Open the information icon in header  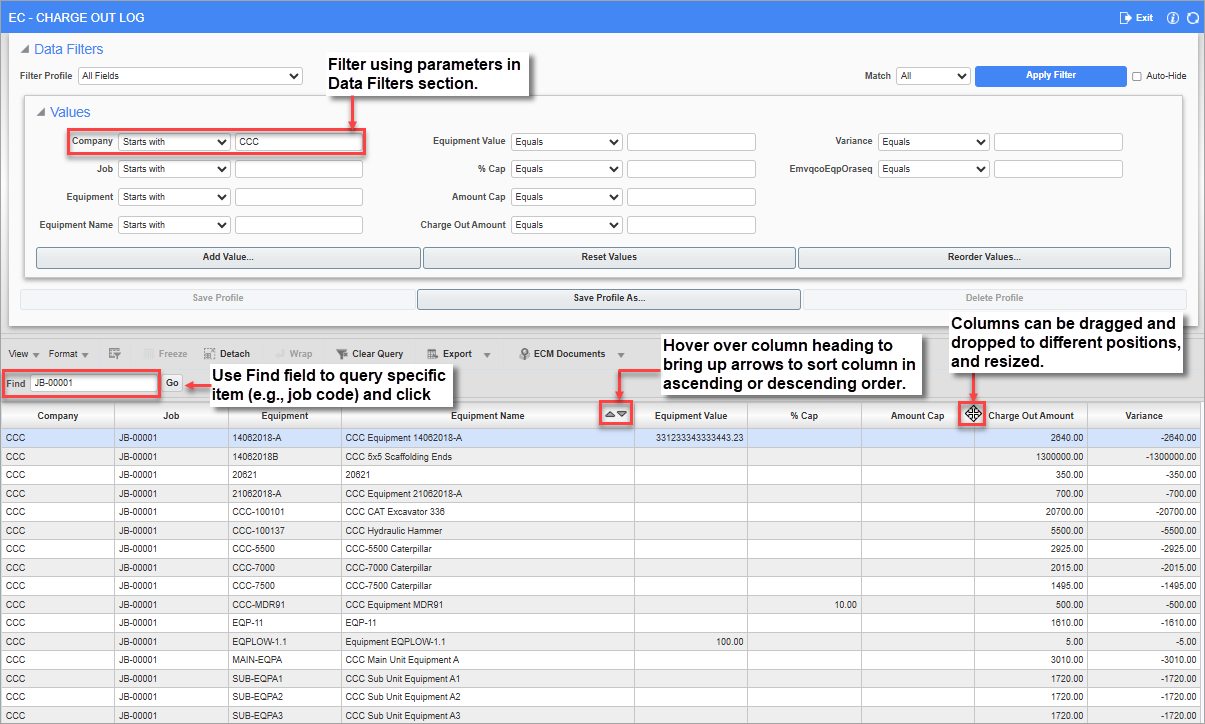tap(1173, 18)
